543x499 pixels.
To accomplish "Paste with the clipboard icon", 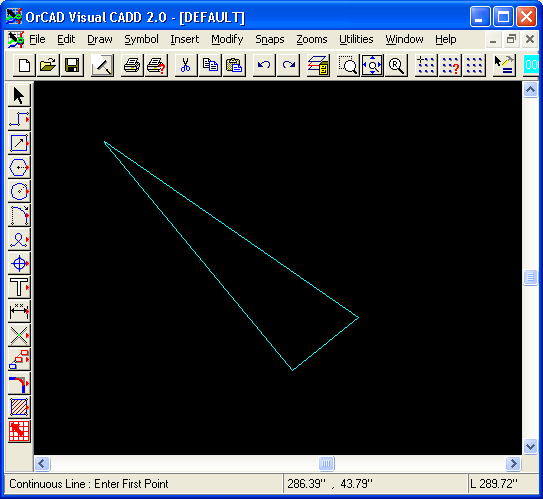I will [234, 65].
